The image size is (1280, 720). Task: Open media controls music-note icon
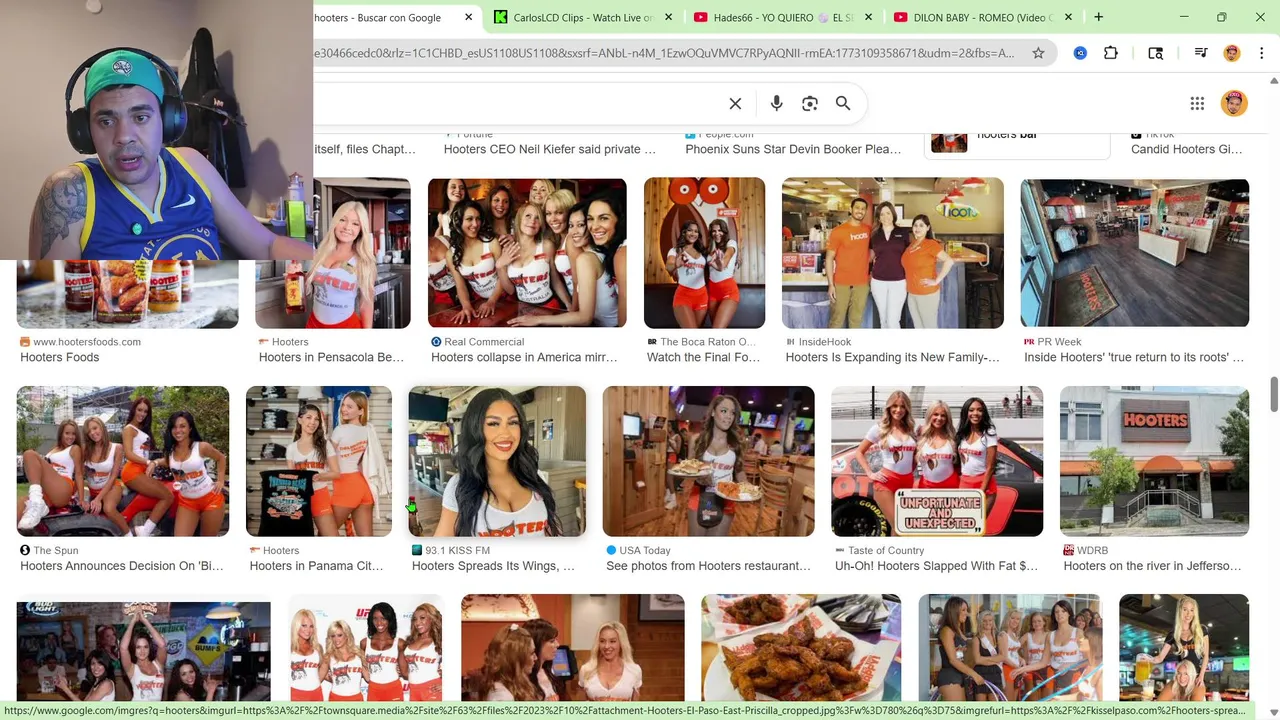click(1201, 53)
